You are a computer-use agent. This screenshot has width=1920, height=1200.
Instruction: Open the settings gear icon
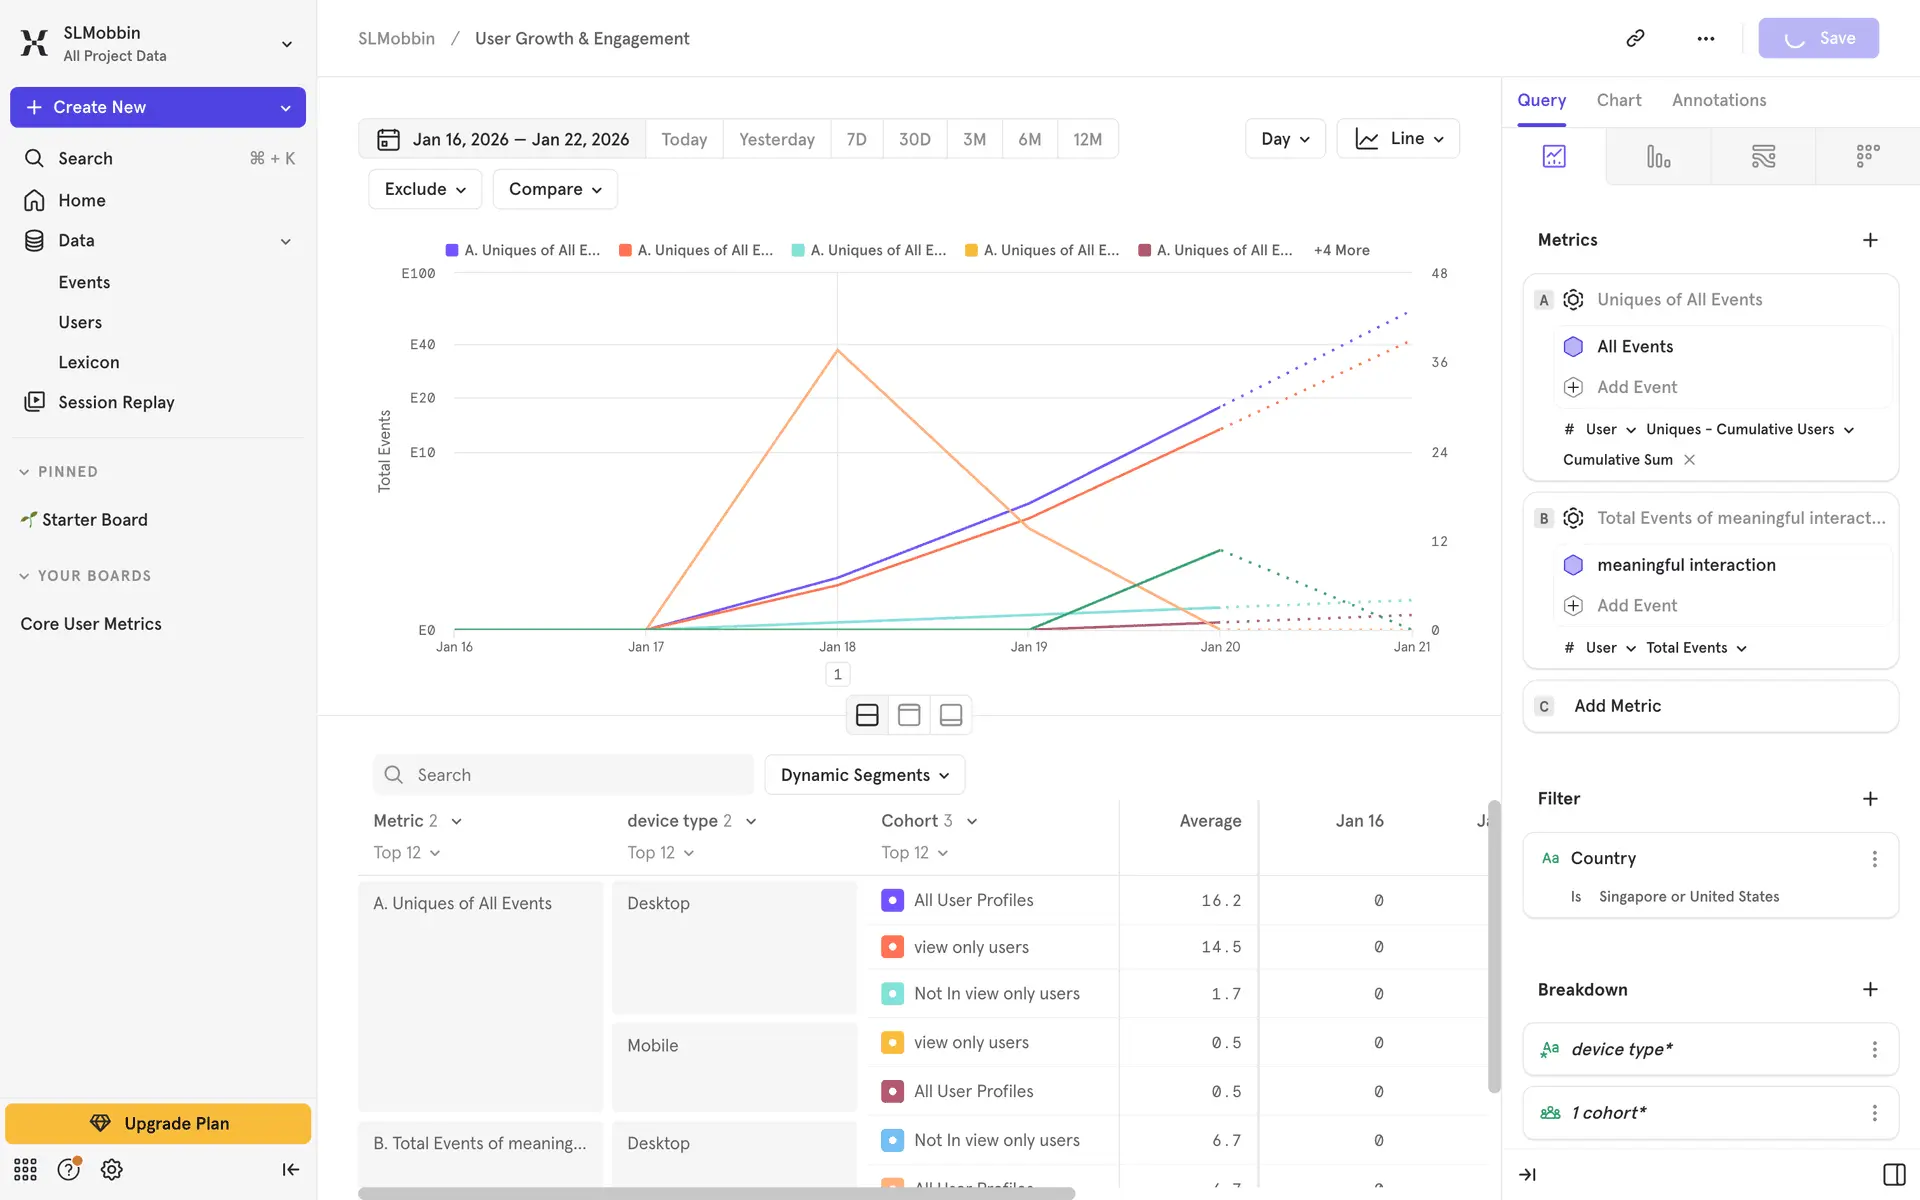coord(112,1170)
